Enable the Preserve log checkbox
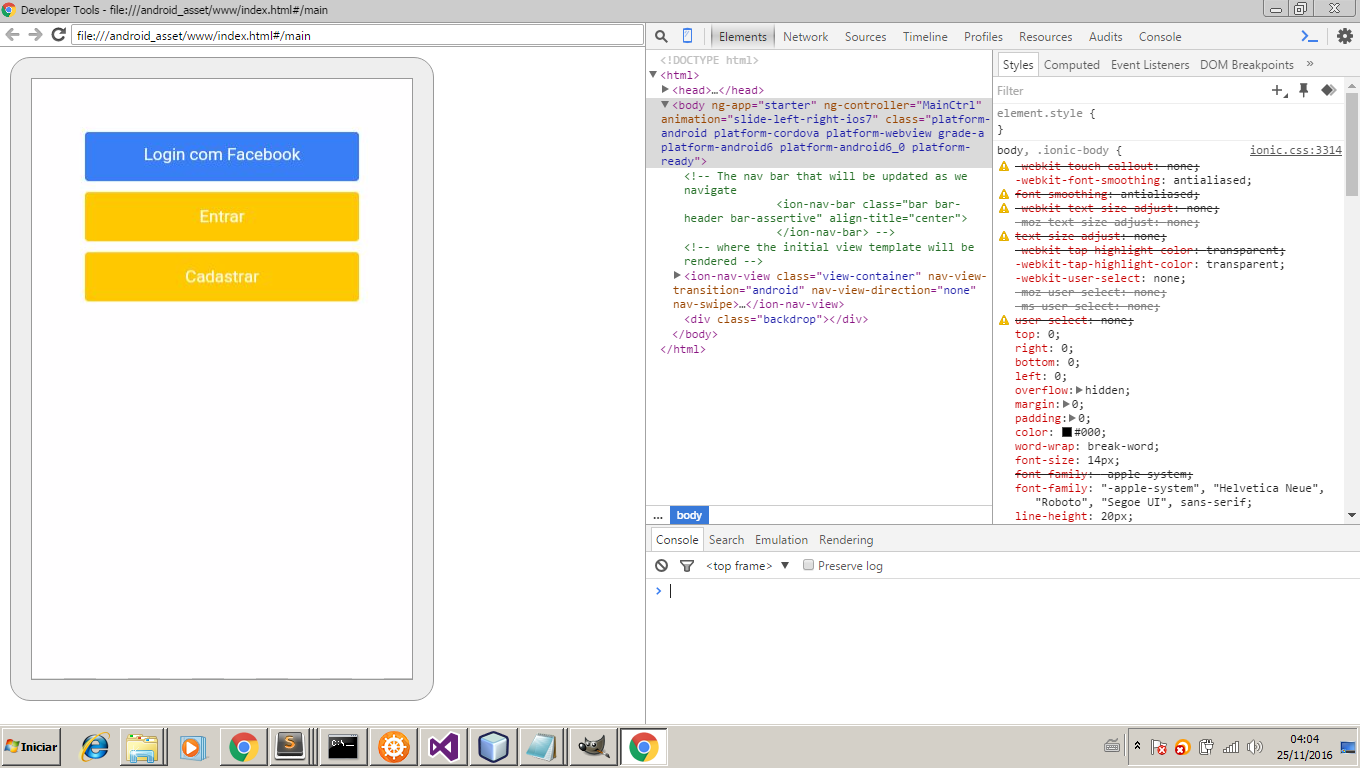 click(809, 566)
